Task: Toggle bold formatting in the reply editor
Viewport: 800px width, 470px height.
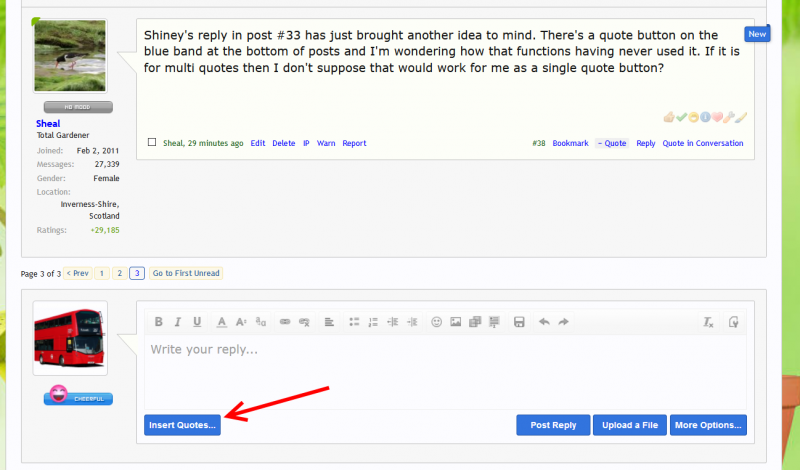Action: point(158,322)
